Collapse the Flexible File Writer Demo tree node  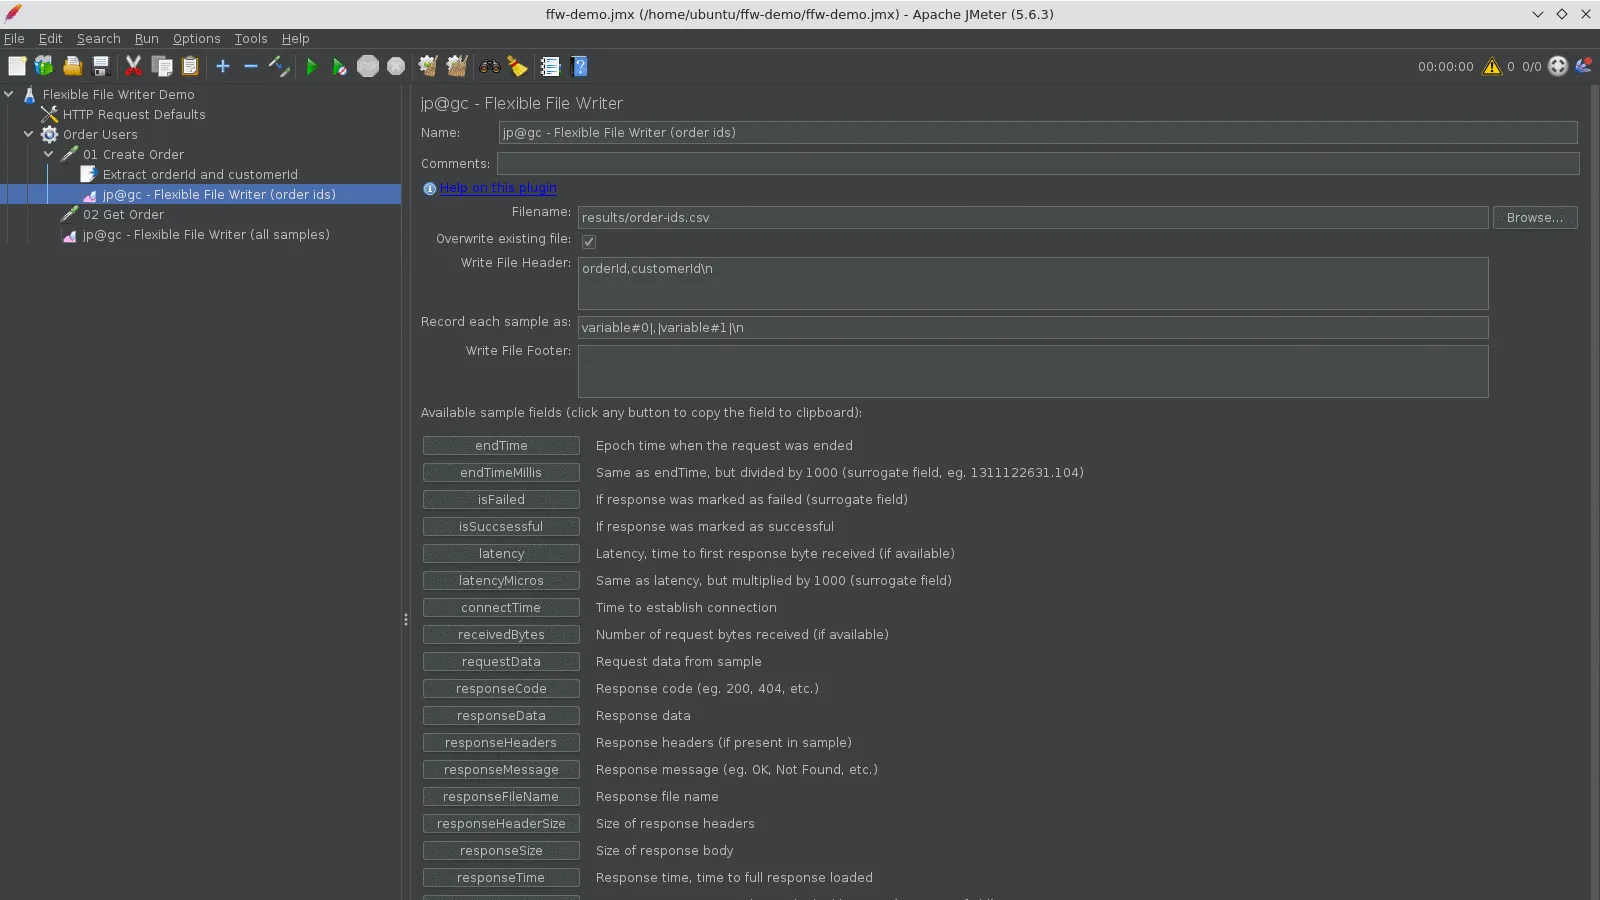(x=9, y=95)
